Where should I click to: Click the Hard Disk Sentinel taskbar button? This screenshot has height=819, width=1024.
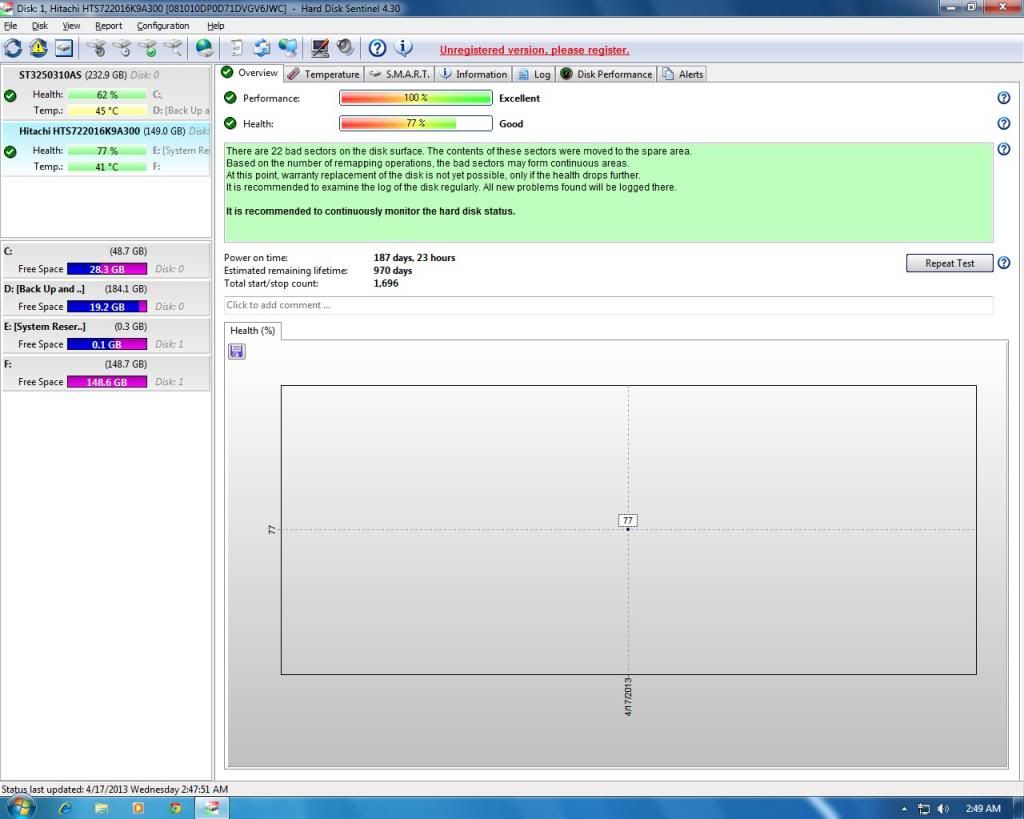tap(212, 809)
